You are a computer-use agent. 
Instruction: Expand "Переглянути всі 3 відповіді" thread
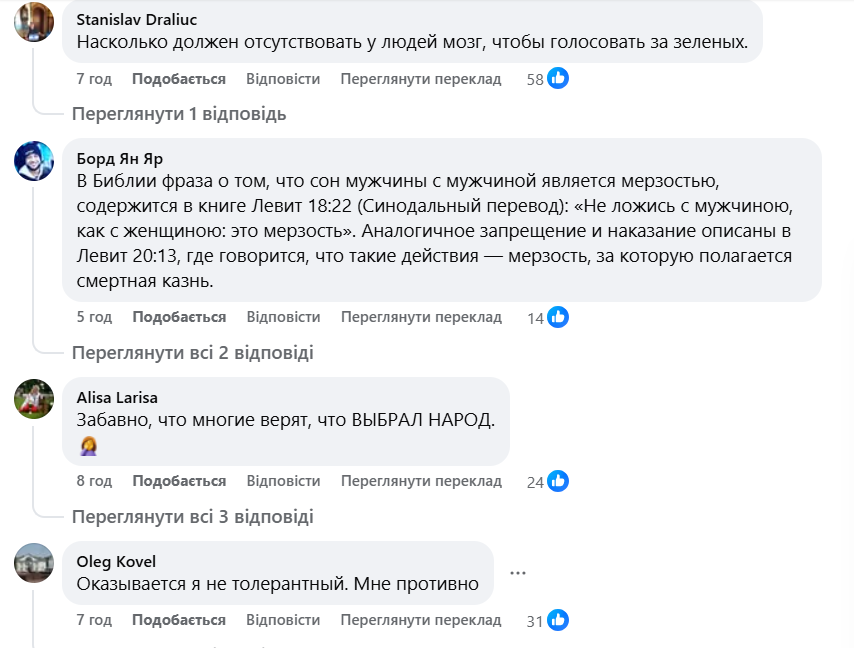point(192,517)
